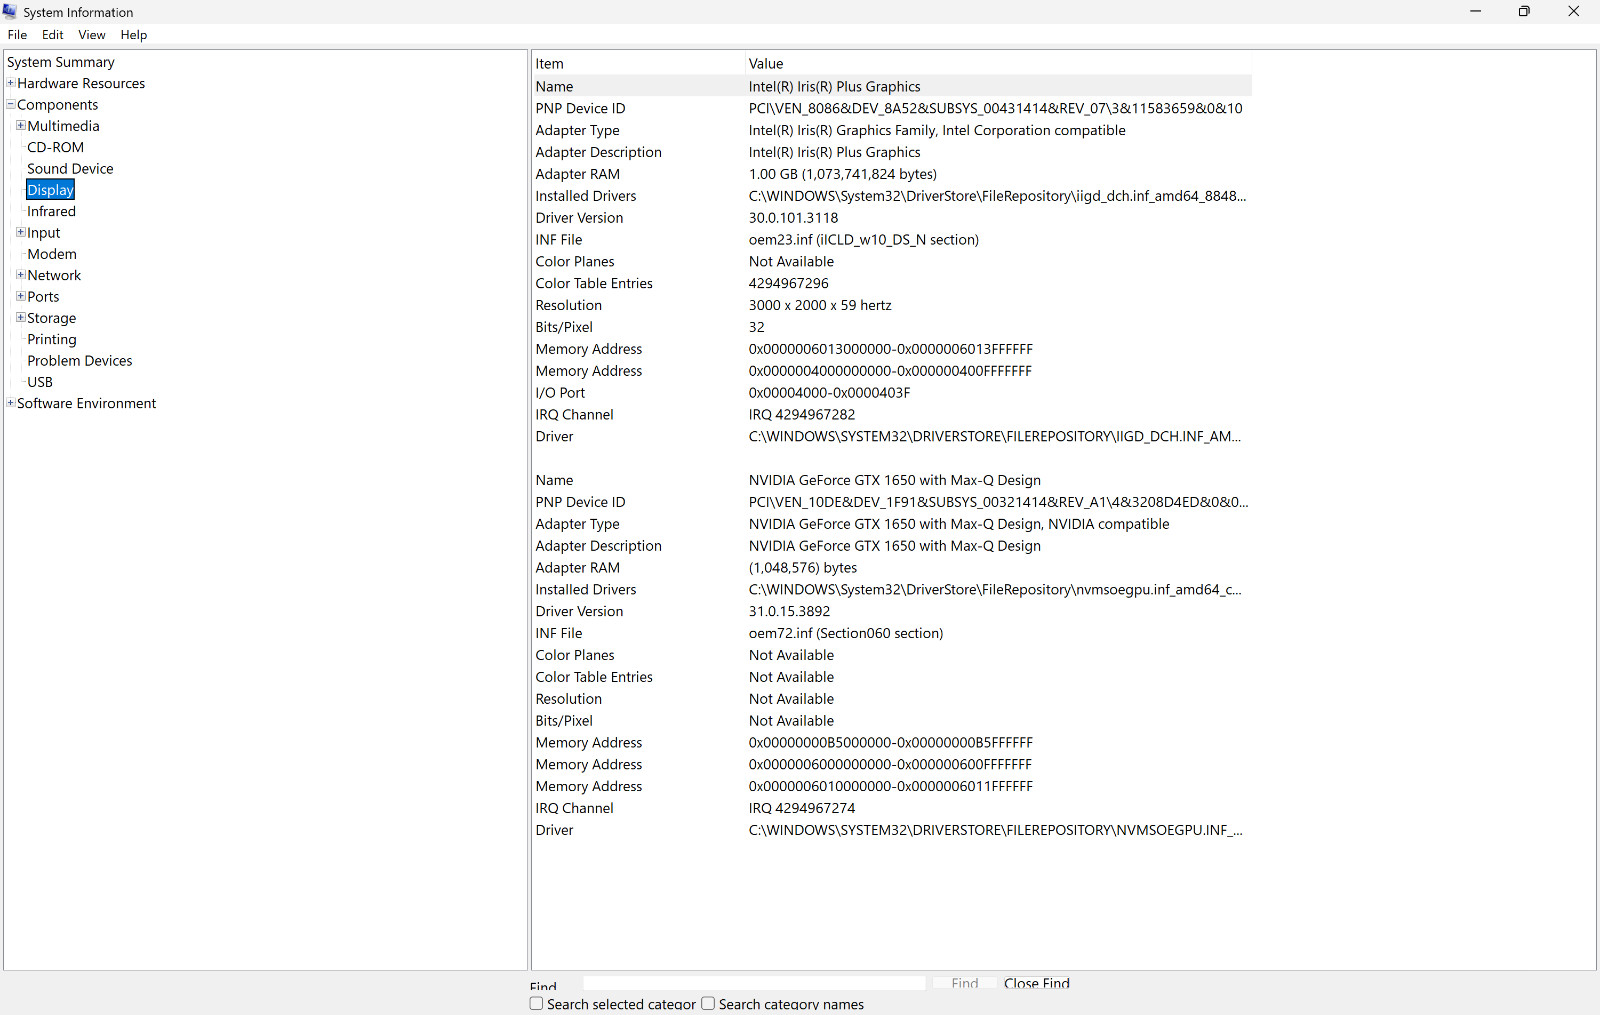Screen dimensions: 1600x1015
Task: Click the 30.0.101.3118 driver version value
Action: coord(794,218)
